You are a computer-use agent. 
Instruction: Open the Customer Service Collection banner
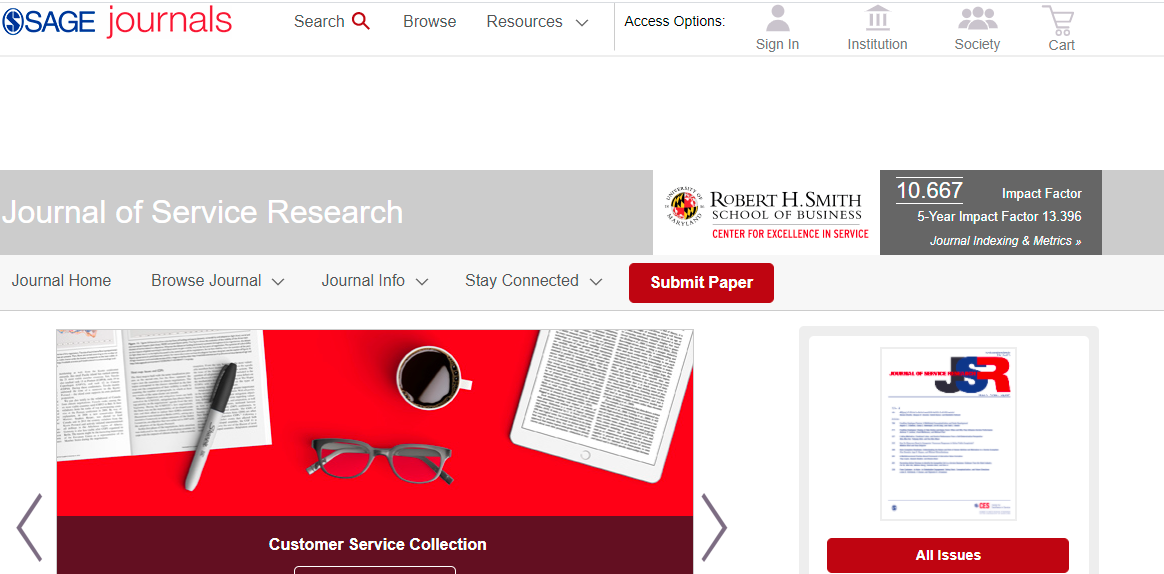point(377,544)
